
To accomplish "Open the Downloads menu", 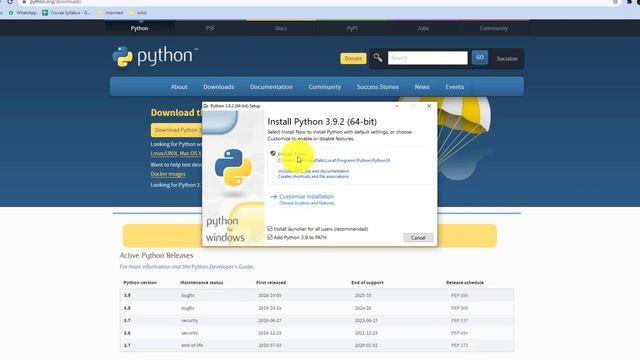I will point(219,87).
